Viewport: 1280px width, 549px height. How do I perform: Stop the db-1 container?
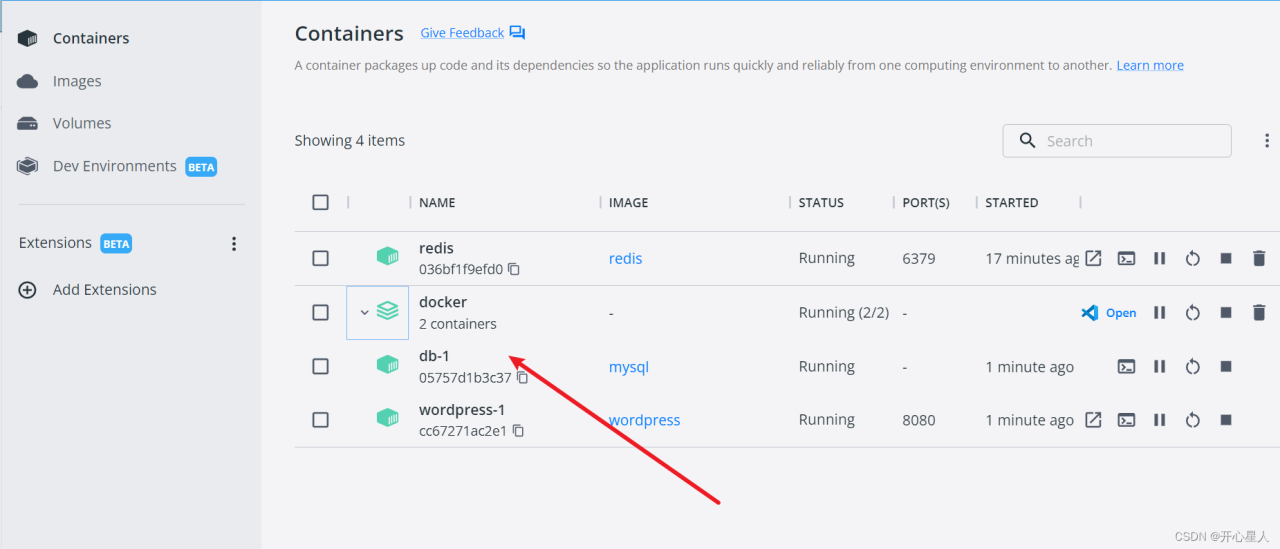(x=1226, y=367)
